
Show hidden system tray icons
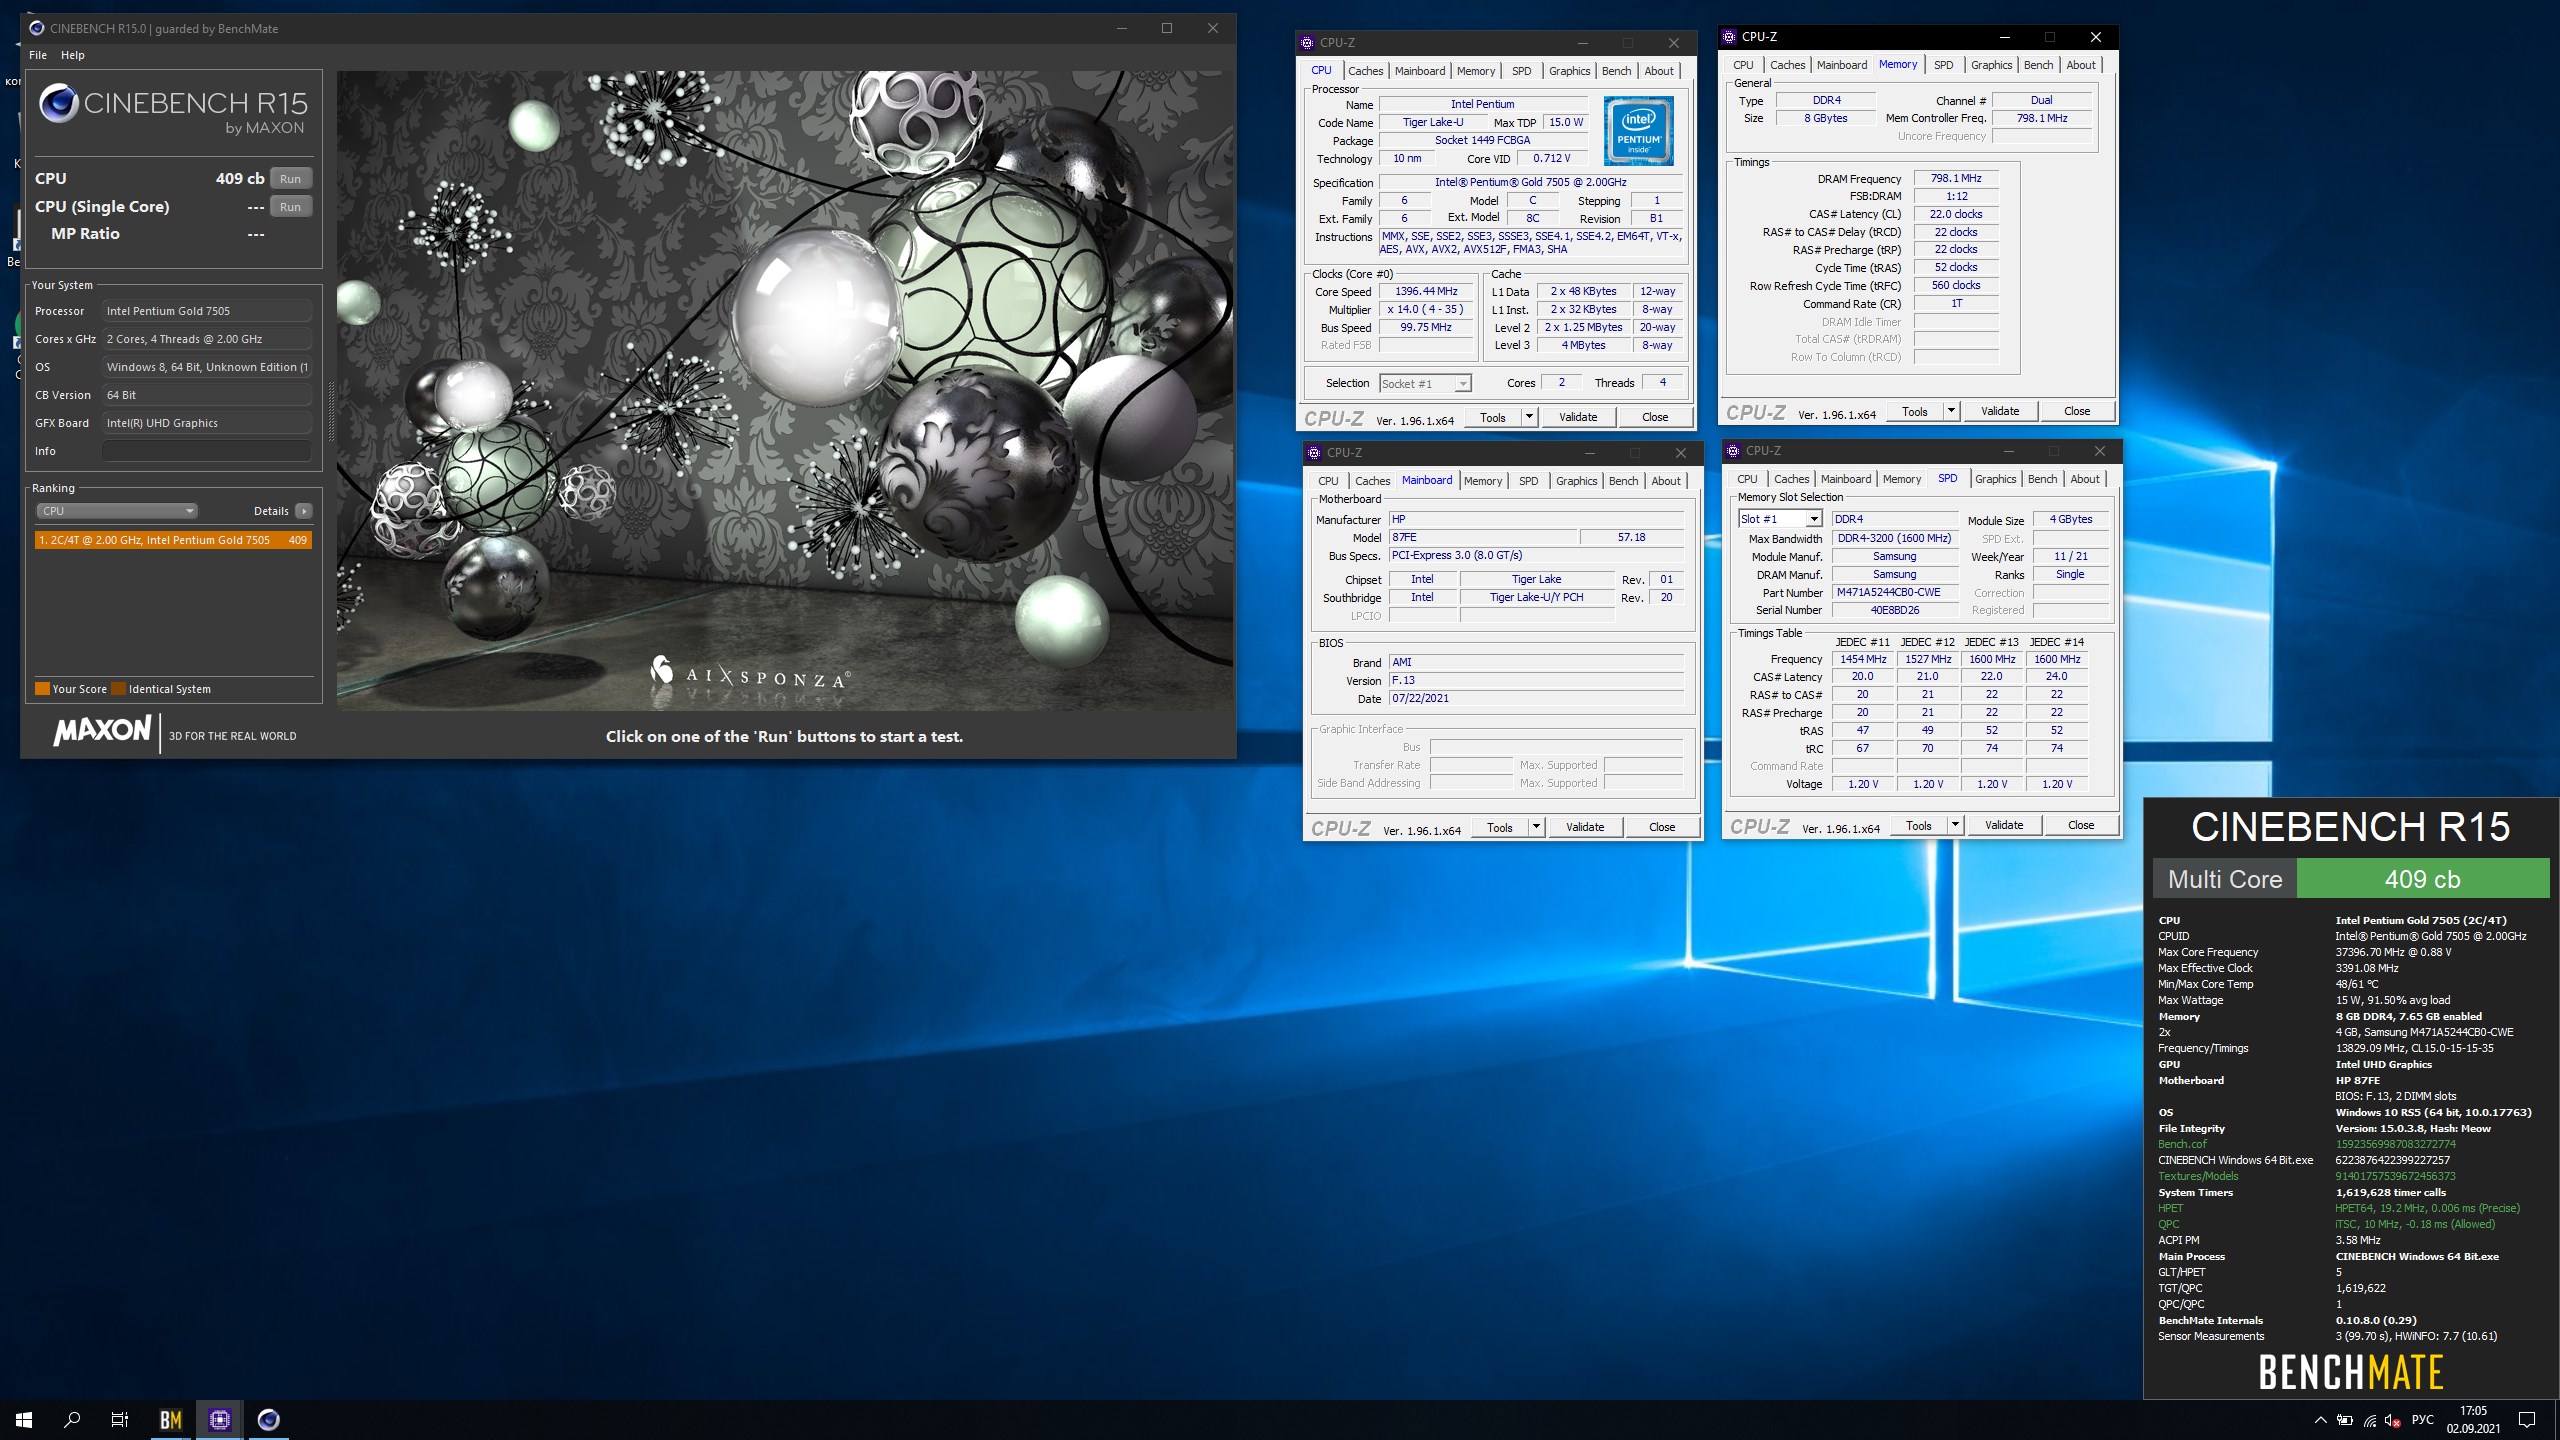click(2320, 1420)
